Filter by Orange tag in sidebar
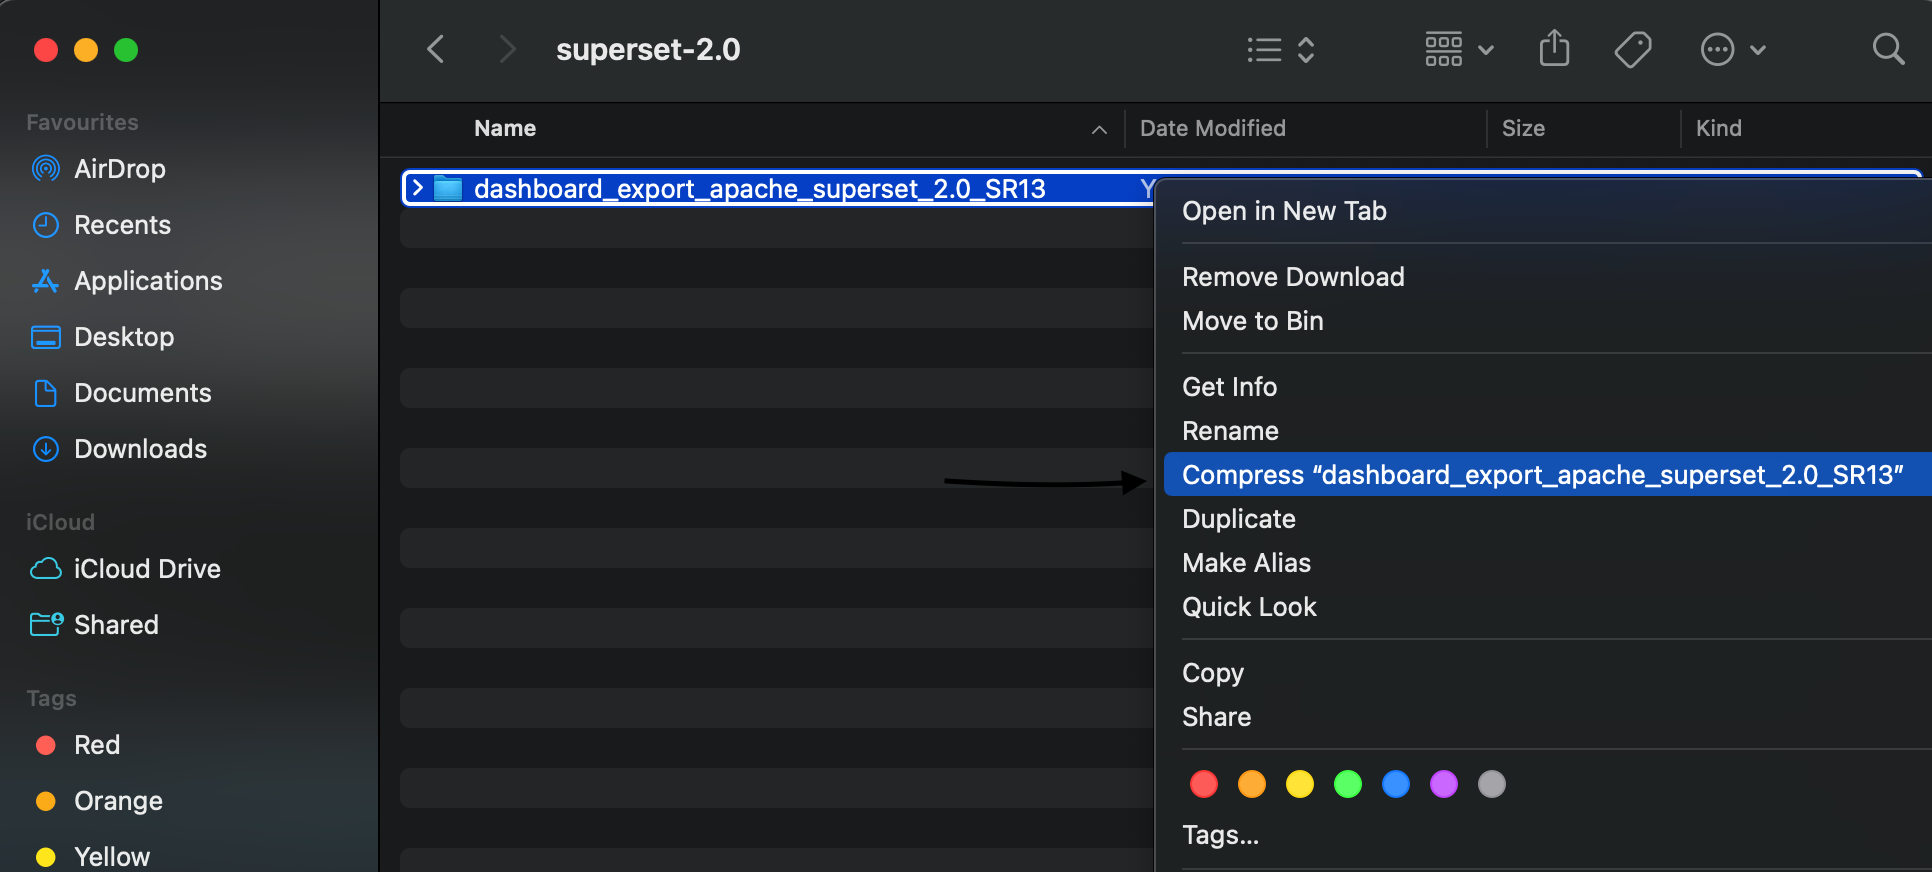Screen dimensions: 1932x872 118,801
